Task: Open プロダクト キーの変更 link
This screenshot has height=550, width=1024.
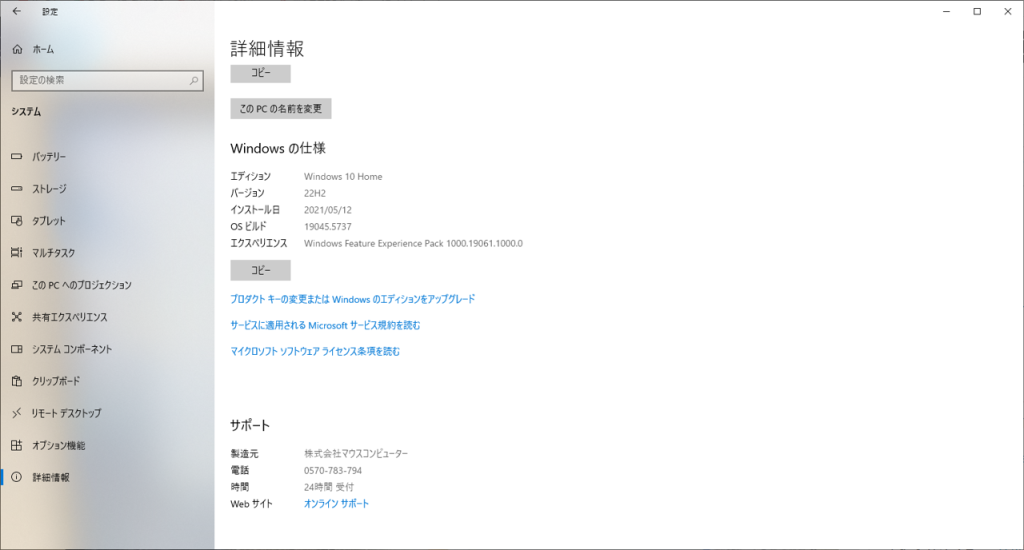Action: click(x=352, y=299)
